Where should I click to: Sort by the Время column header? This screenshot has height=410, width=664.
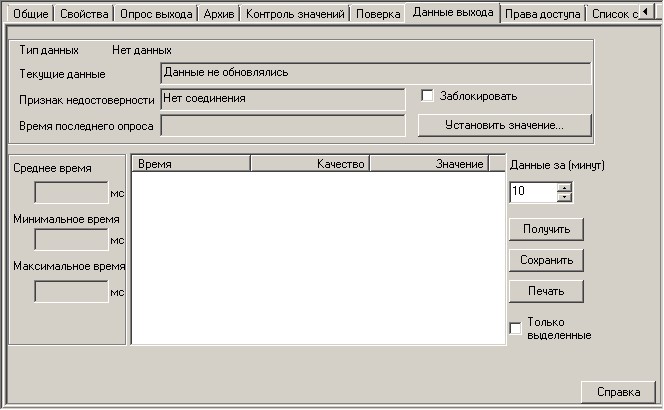191,164
